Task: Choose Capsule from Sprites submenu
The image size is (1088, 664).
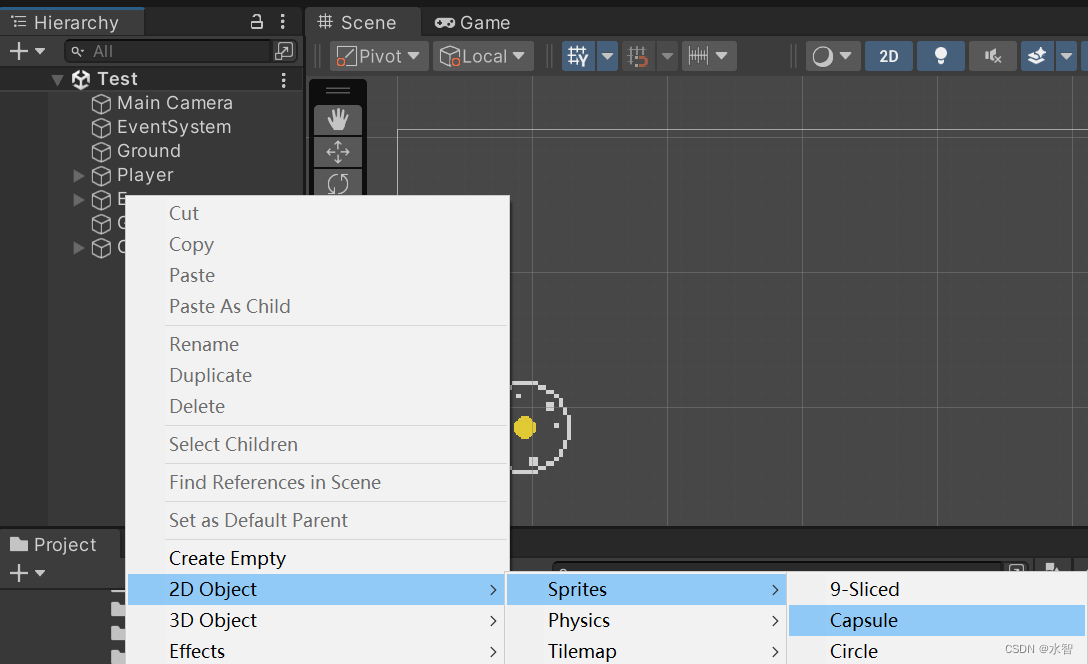Action: (864, 620)
